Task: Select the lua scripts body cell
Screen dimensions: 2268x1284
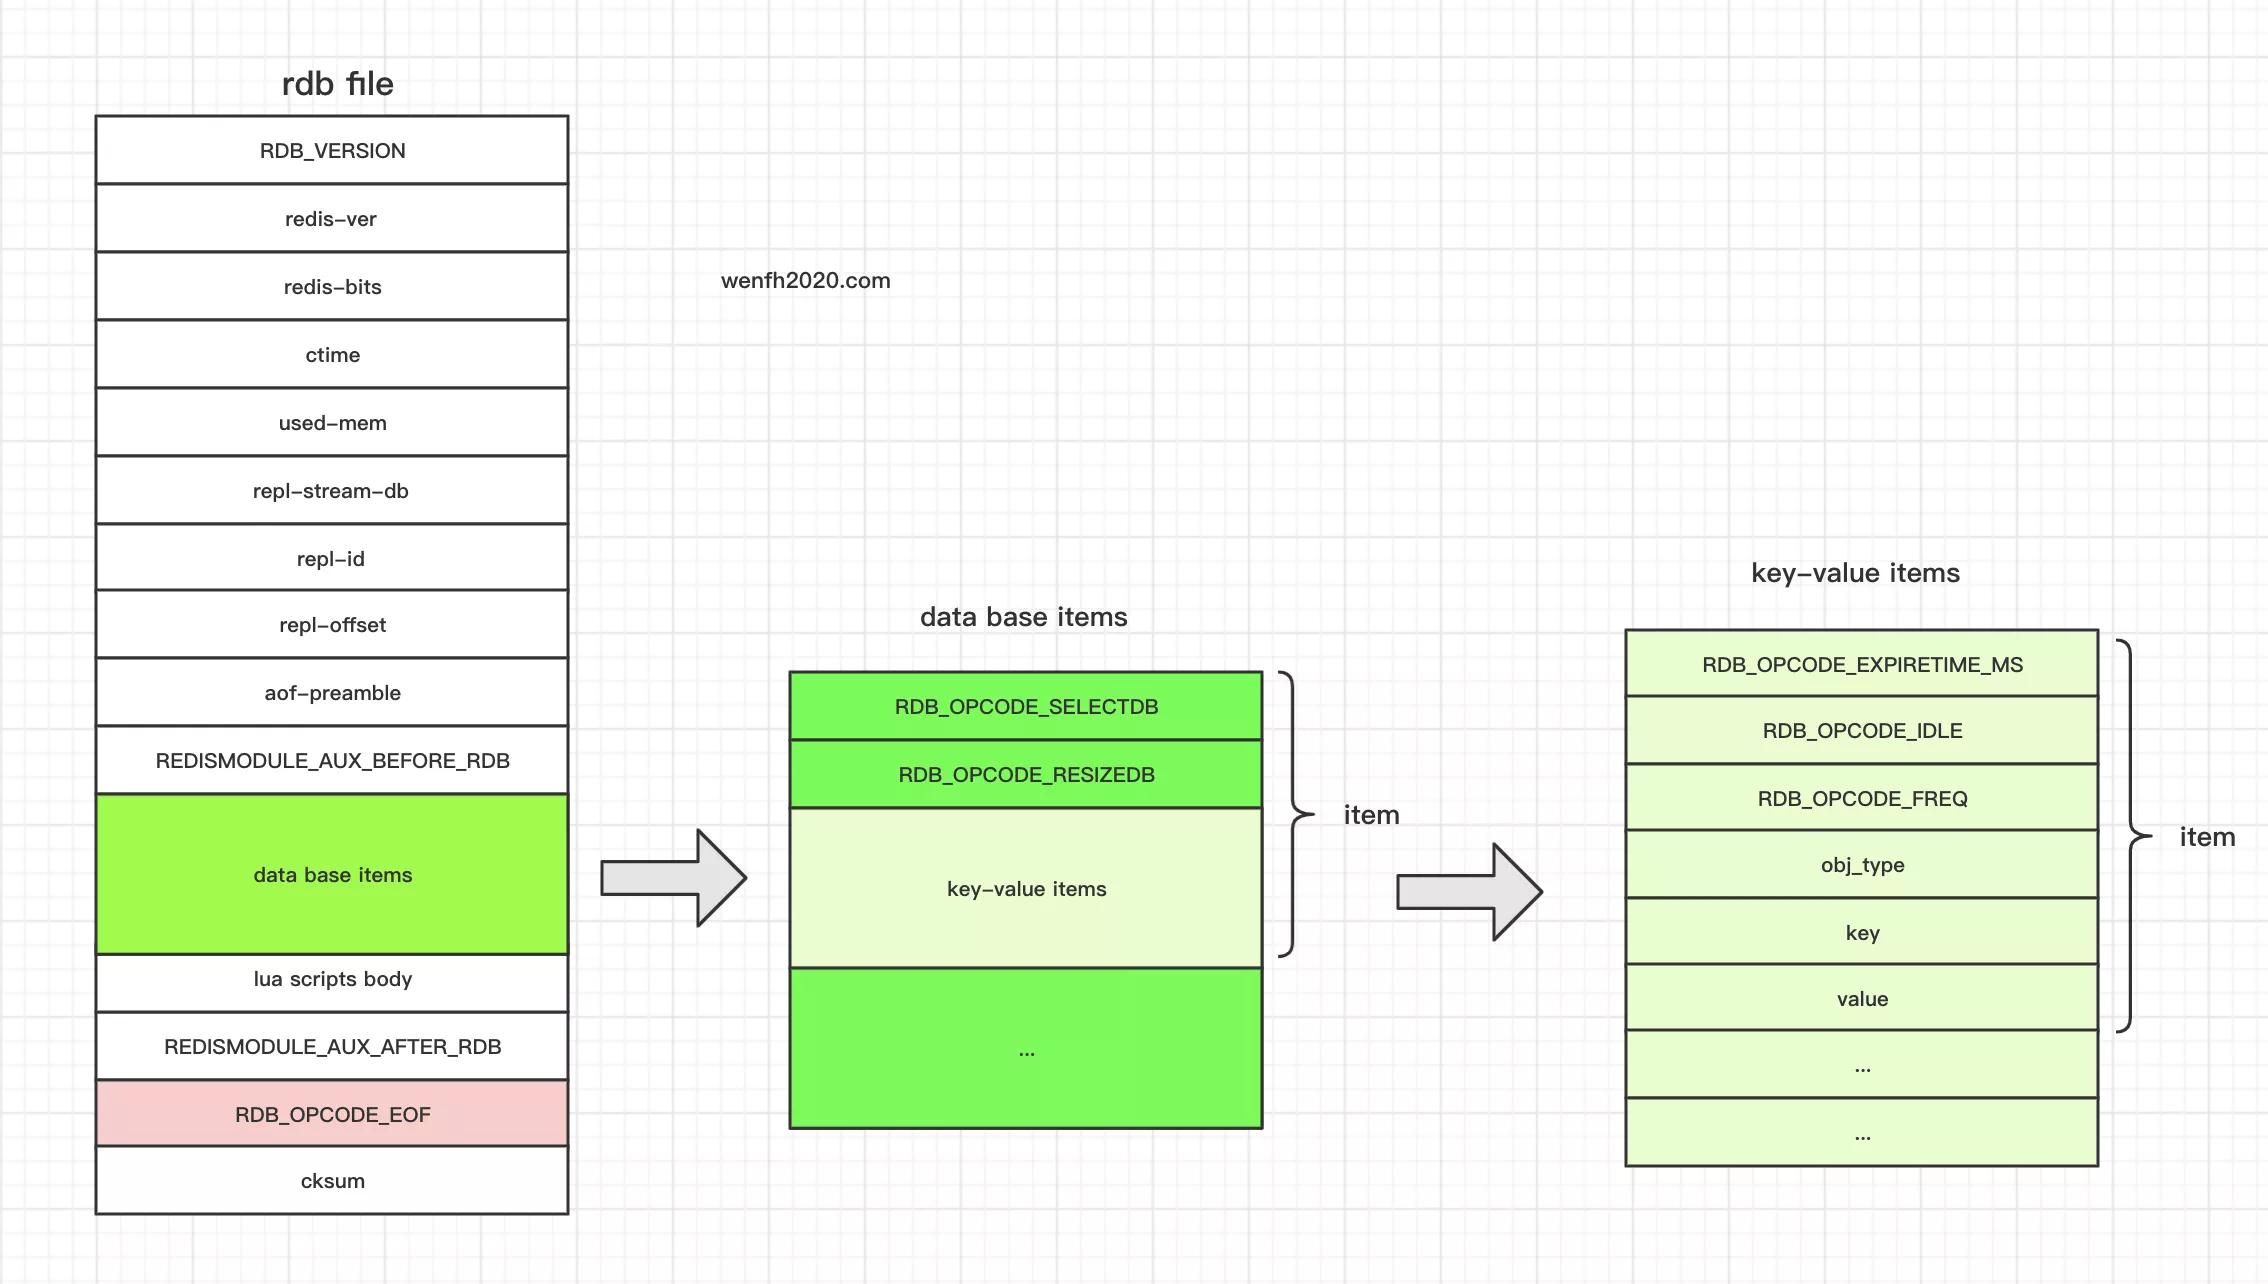Action: (x=332, y=980)
